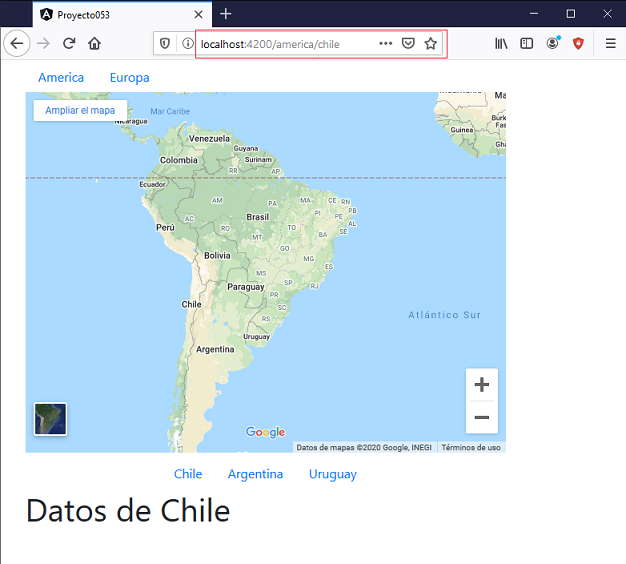This screenshot has height=564, width=626.
Task: Save page to Pocket
Action: click(408, 43)
